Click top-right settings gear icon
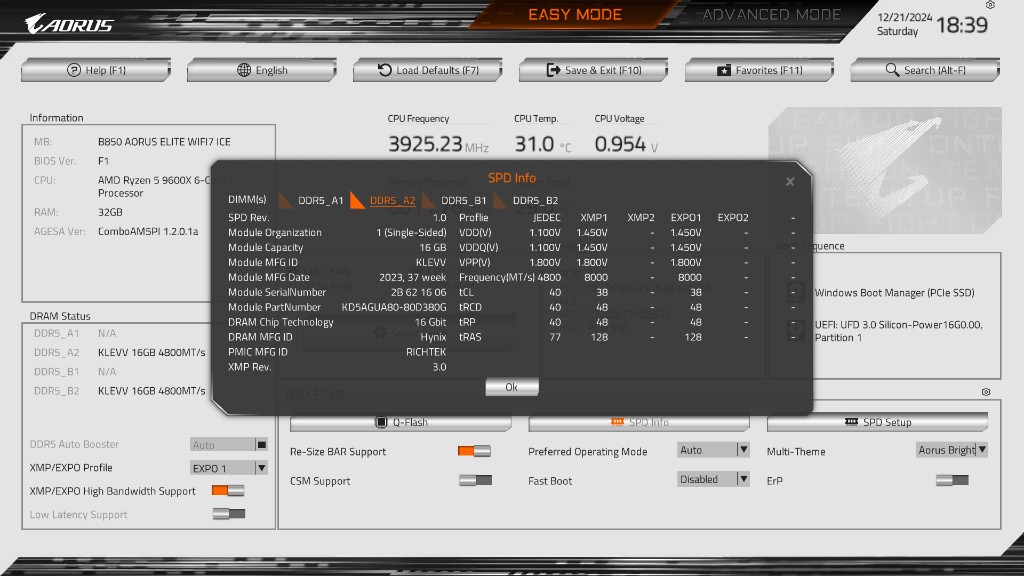1024x576 pixels. tap(990, 5)
